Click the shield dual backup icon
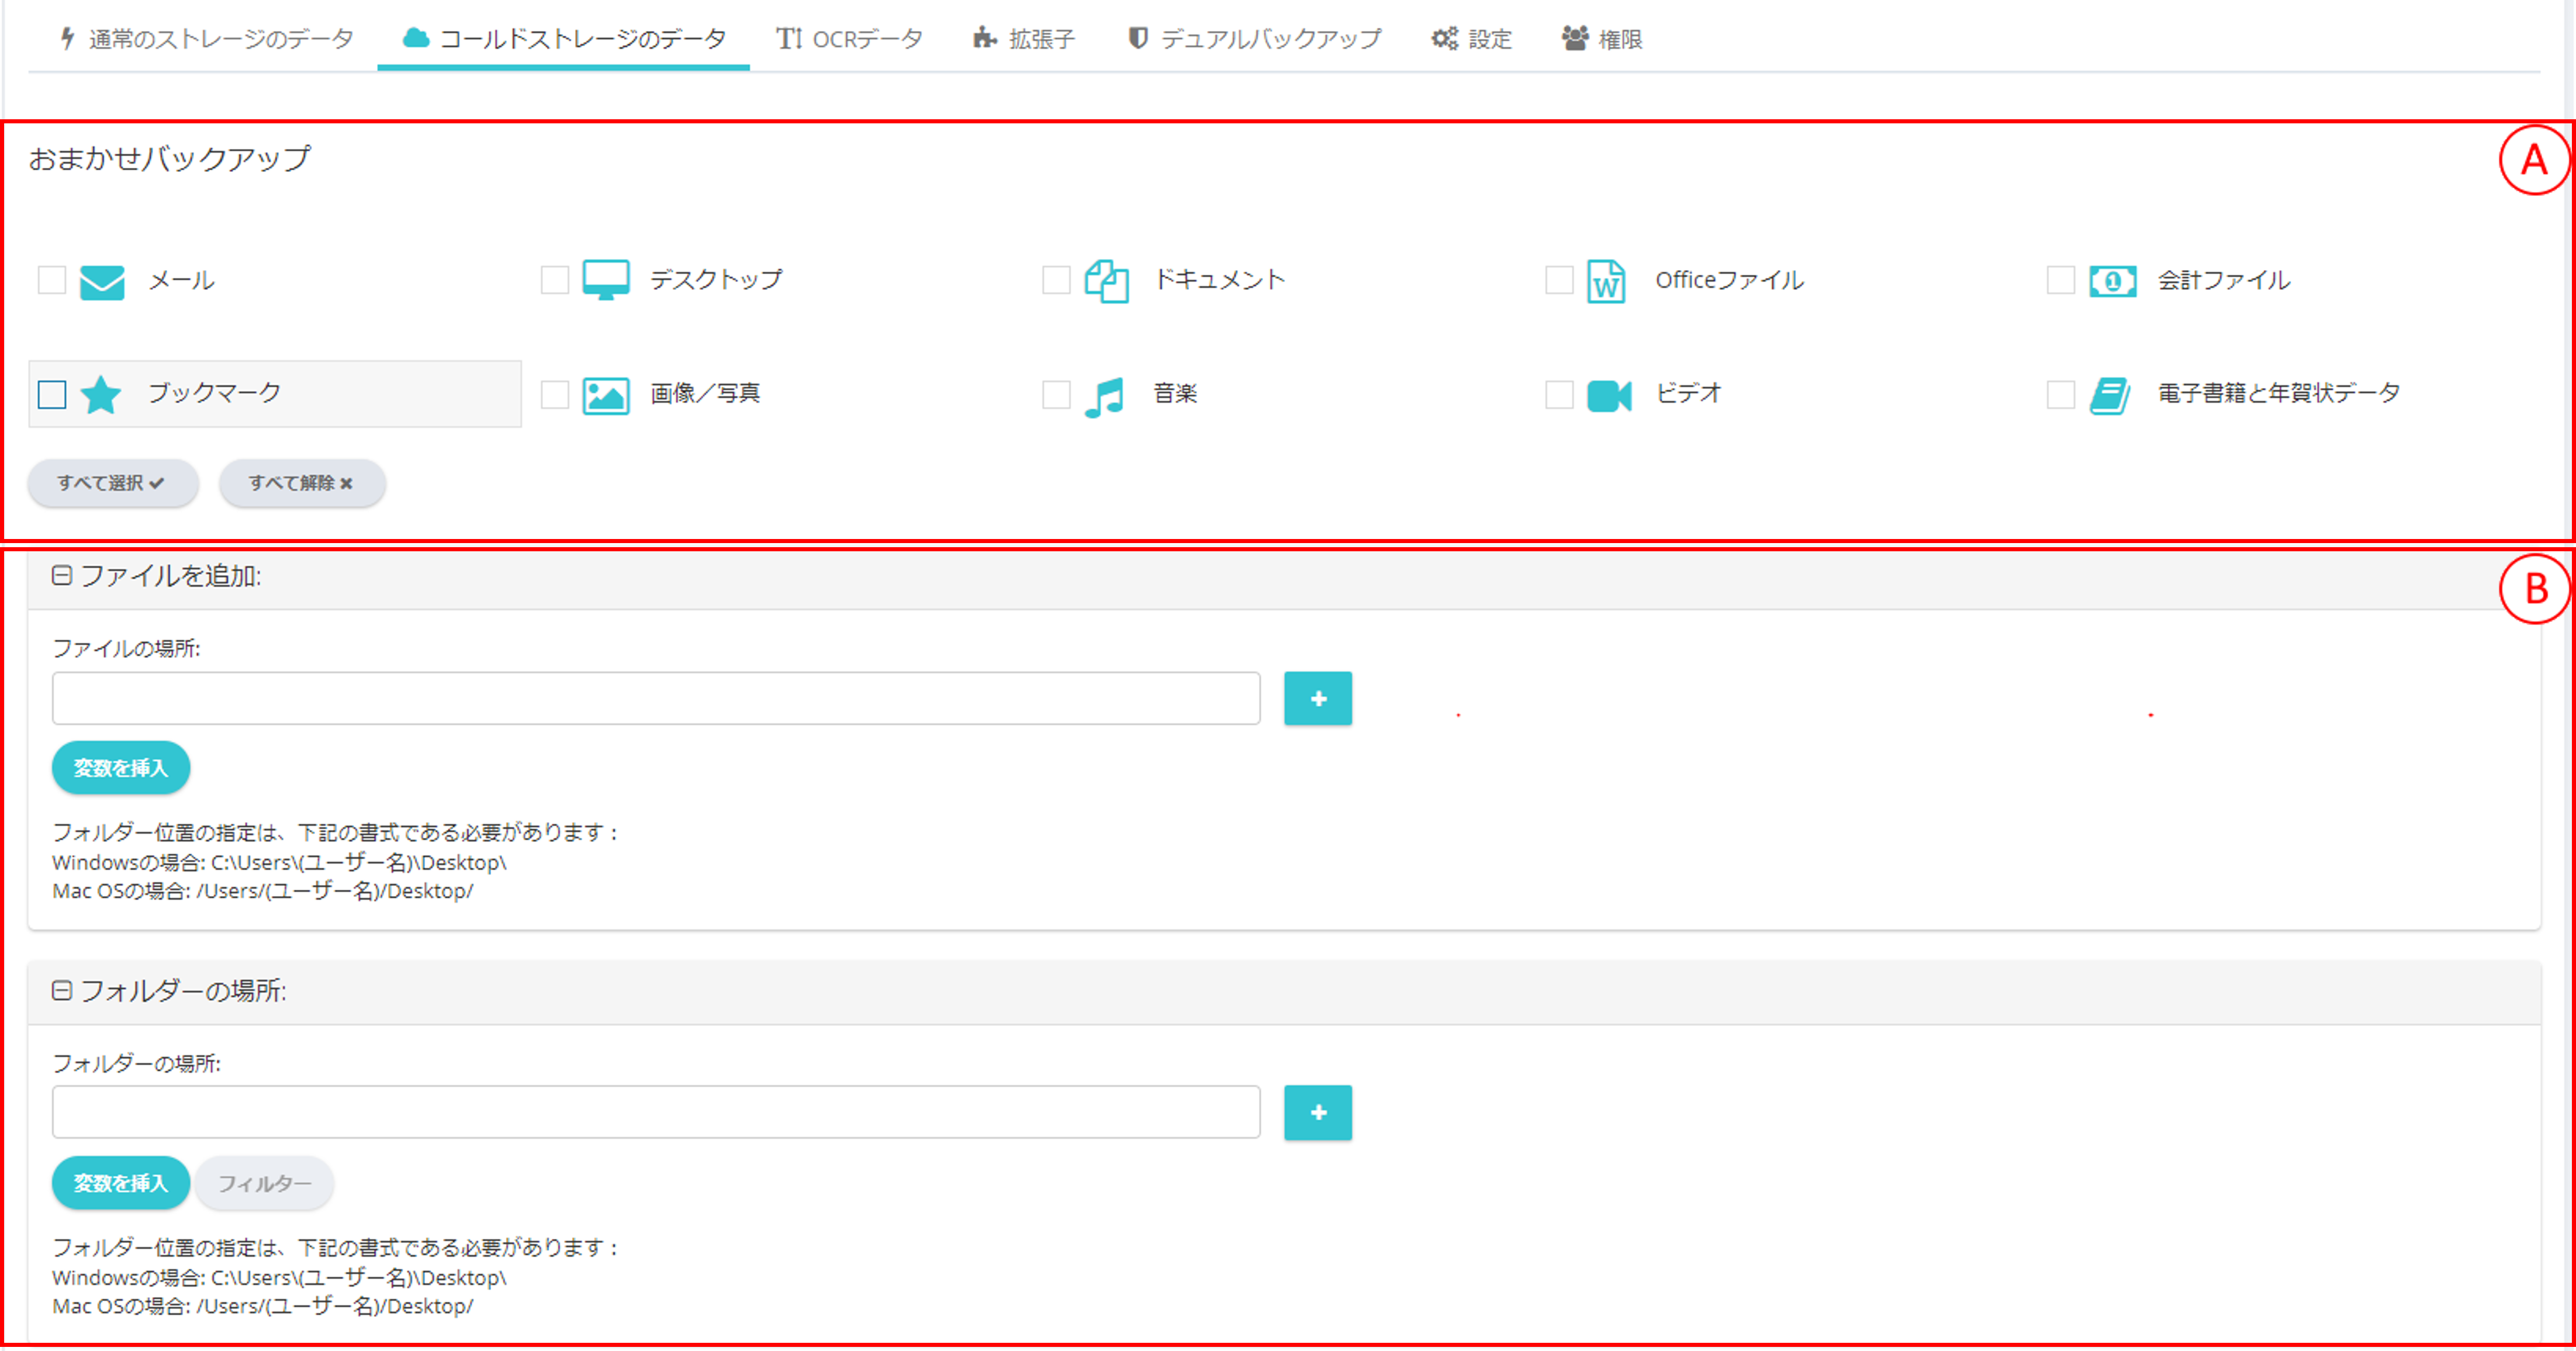This screenshot has height=1351, width=2576. (x=1138, y=38)
